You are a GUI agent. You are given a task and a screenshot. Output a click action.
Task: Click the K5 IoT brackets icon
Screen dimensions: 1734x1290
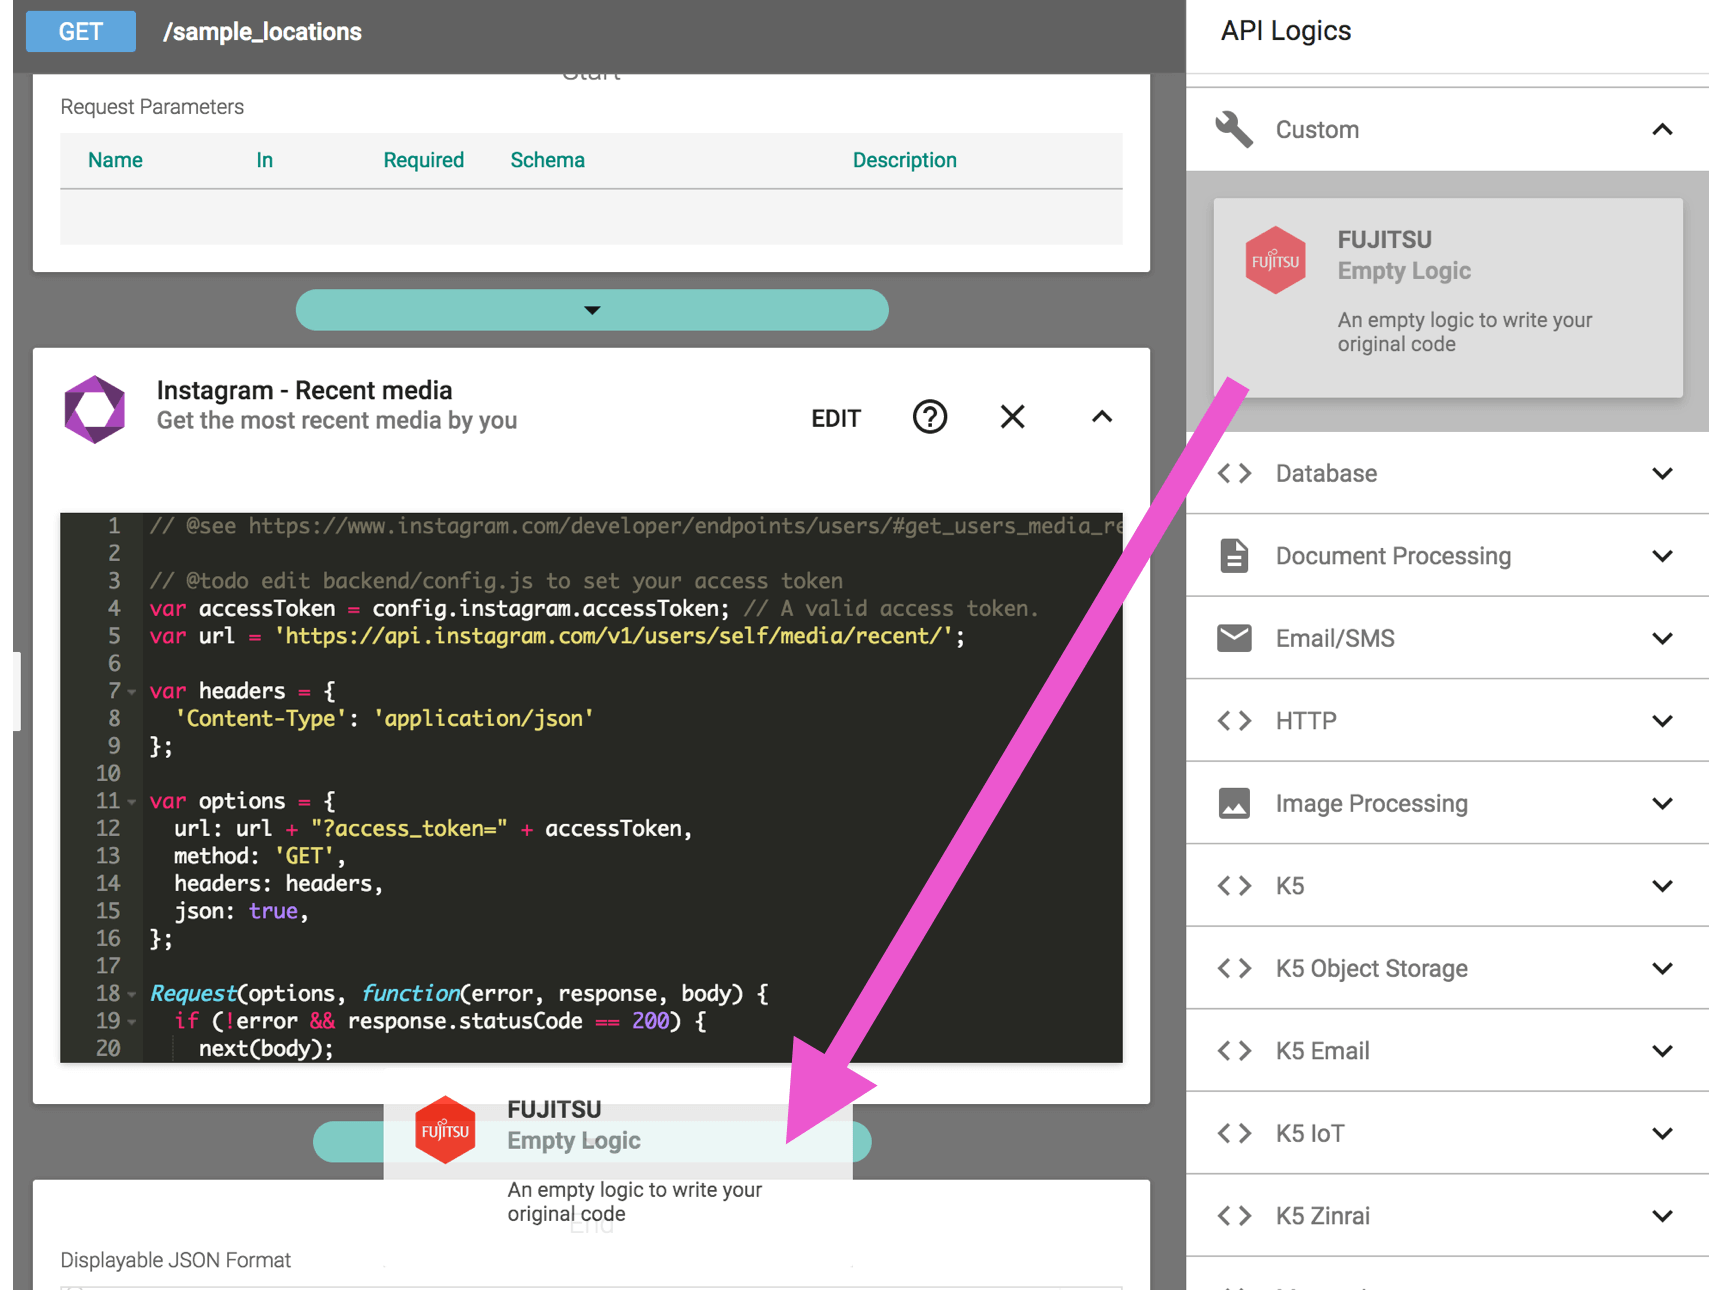click(x=1234, y=1133)
